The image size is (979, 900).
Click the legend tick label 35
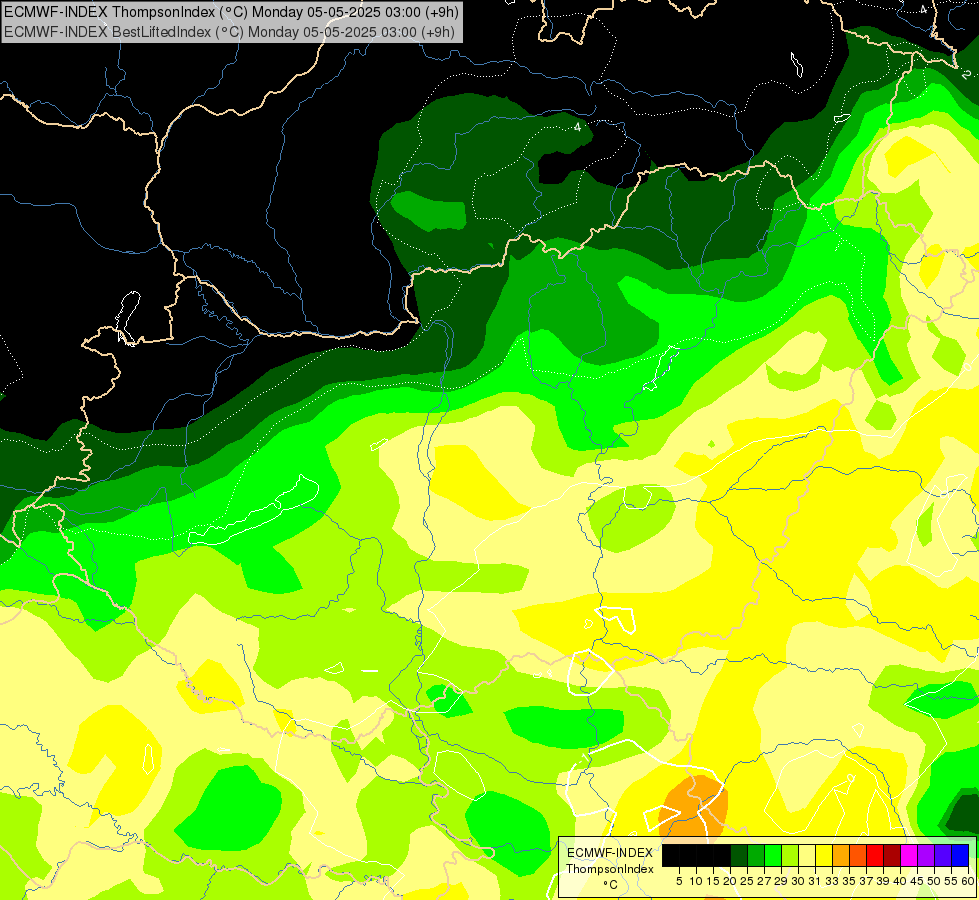(849, 881)
